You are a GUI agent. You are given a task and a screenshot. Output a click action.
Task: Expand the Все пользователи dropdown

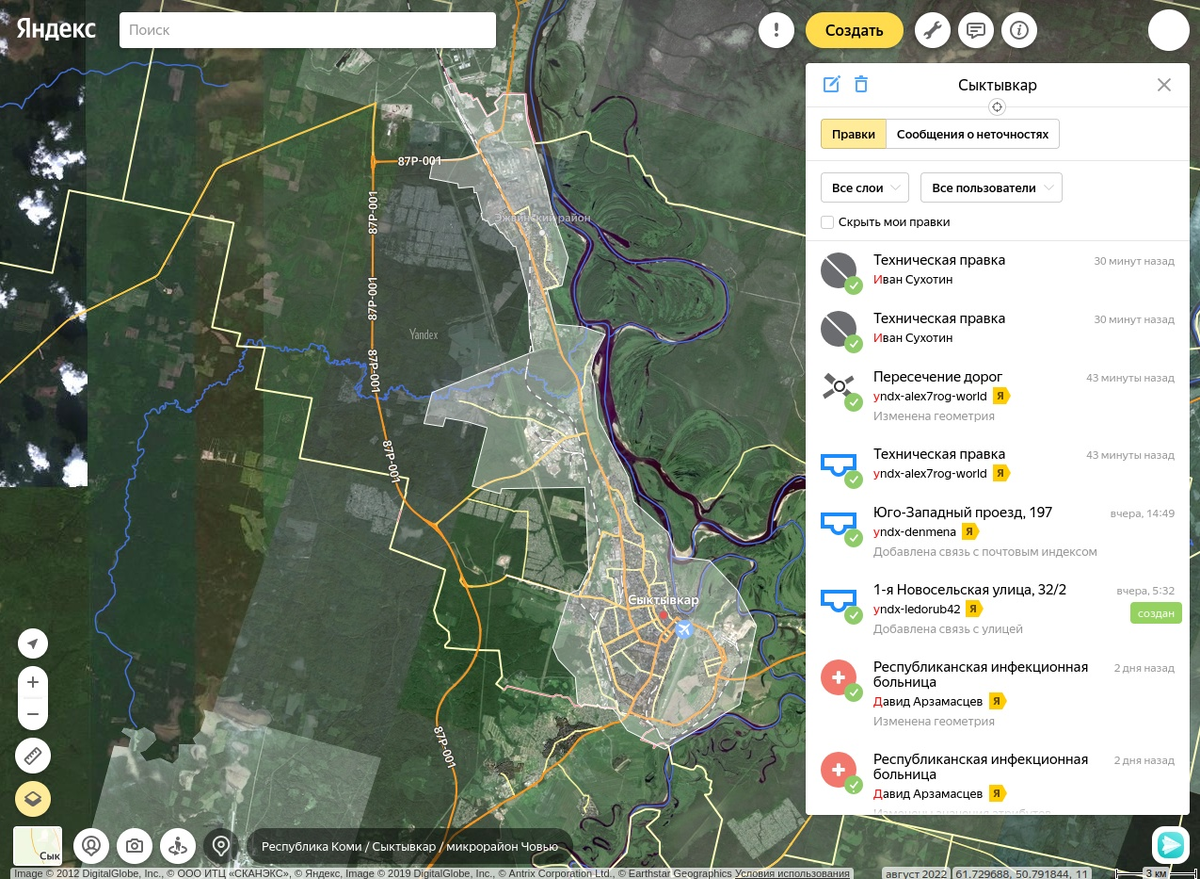pyautogui.click(x=991, y=188)
